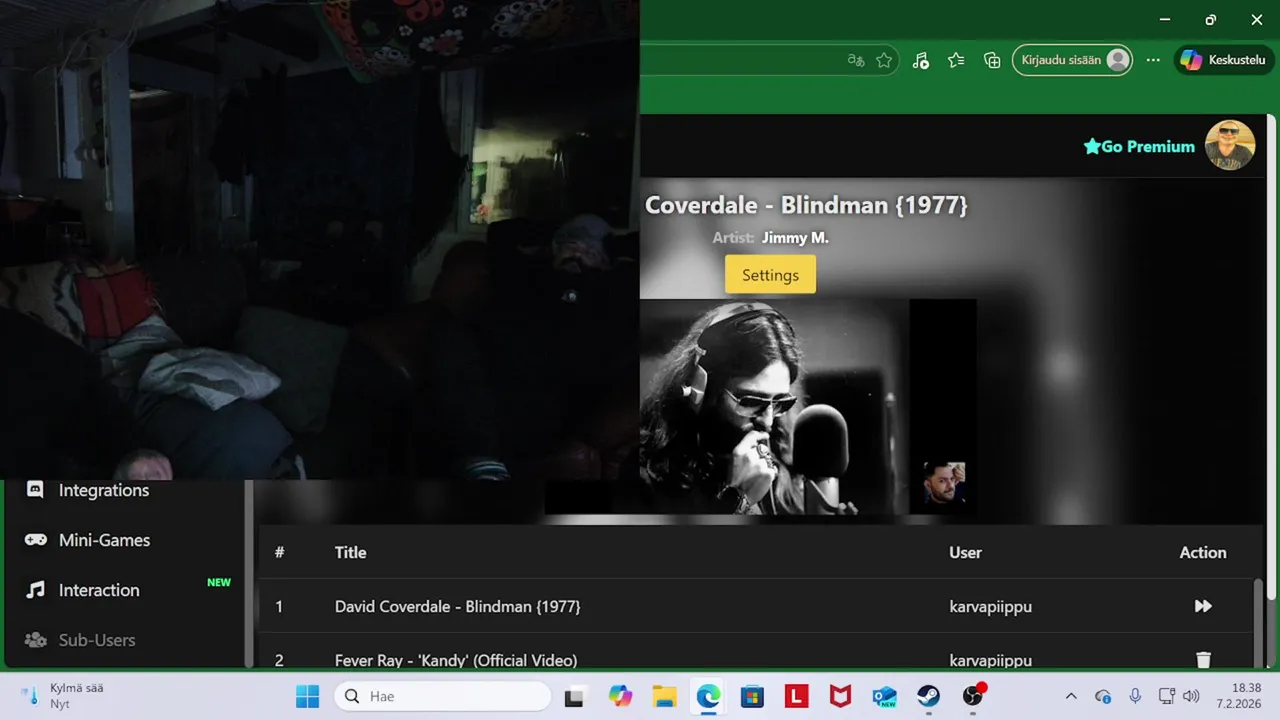
Task: Open McAfee from the taskbar
Action: coord(840,696)
